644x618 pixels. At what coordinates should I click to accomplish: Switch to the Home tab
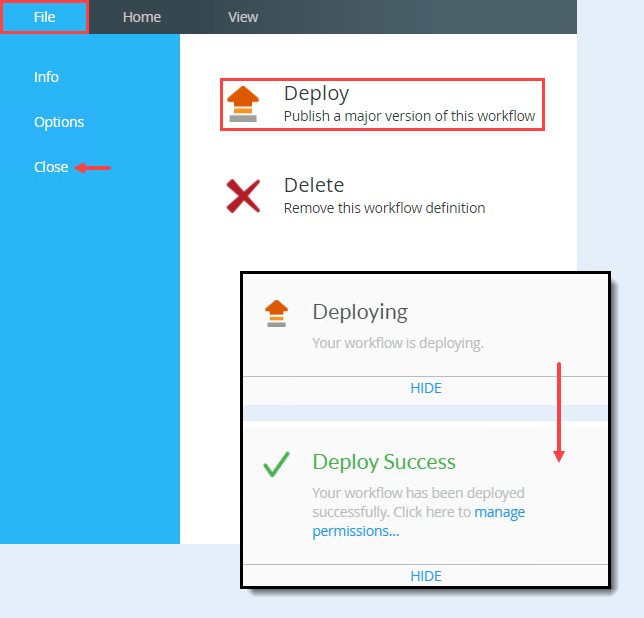point(142,17)
